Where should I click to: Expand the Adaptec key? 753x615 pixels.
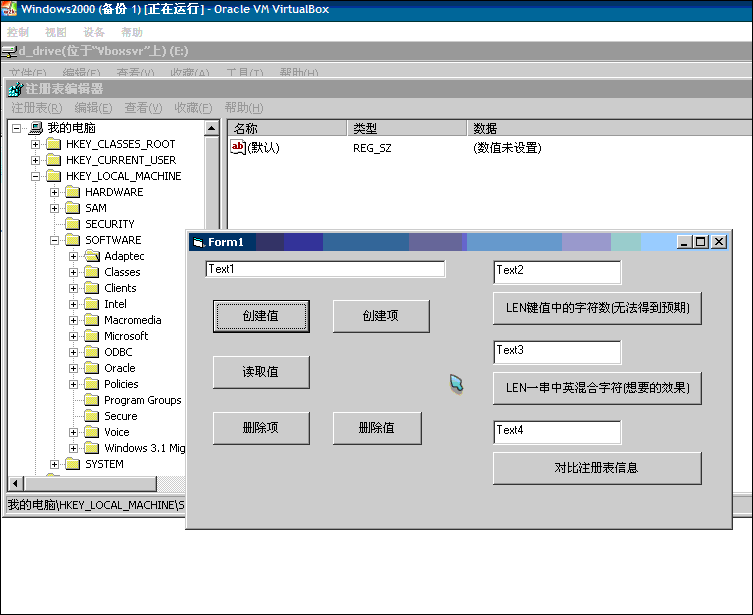pyautogui.click(x=73, y=256)
